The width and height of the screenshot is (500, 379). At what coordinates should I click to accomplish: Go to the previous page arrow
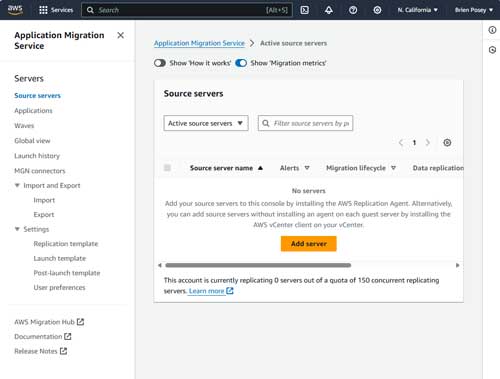coord(401,143)
